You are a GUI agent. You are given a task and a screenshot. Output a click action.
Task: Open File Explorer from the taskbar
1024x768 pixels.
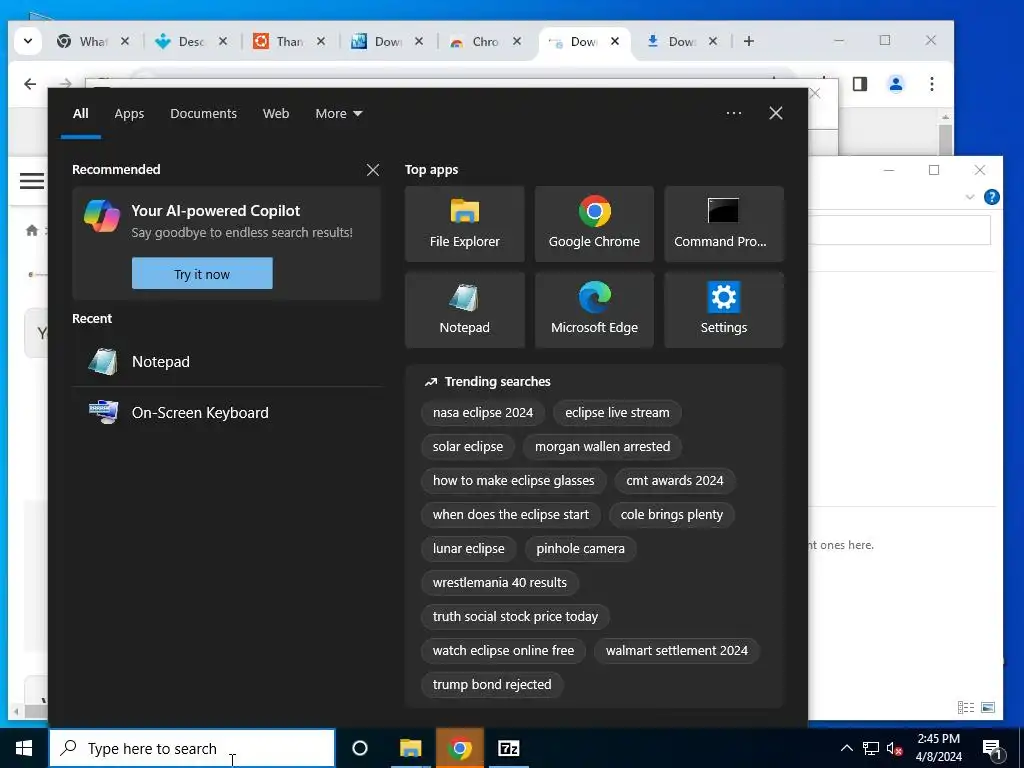pyautogui.click(x=411, y=748)
